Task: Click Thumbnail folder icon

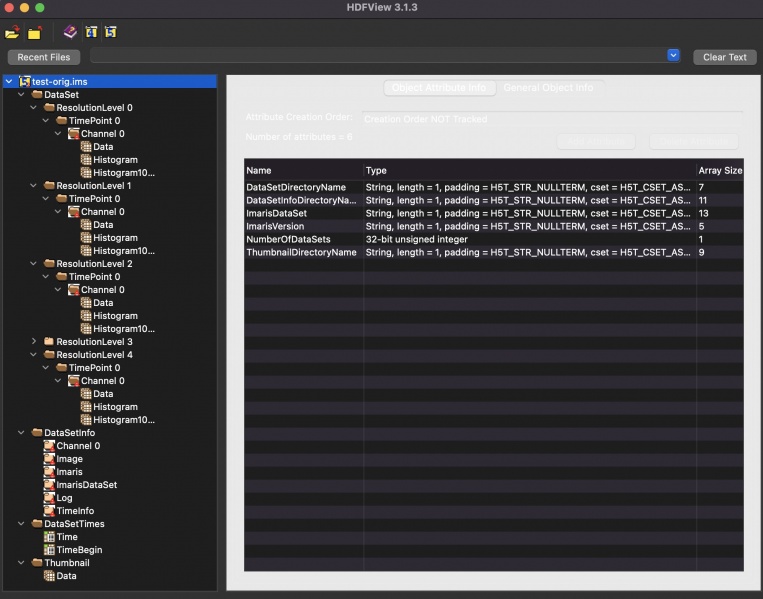Action: pyautogui.click(x=37, y=563)
